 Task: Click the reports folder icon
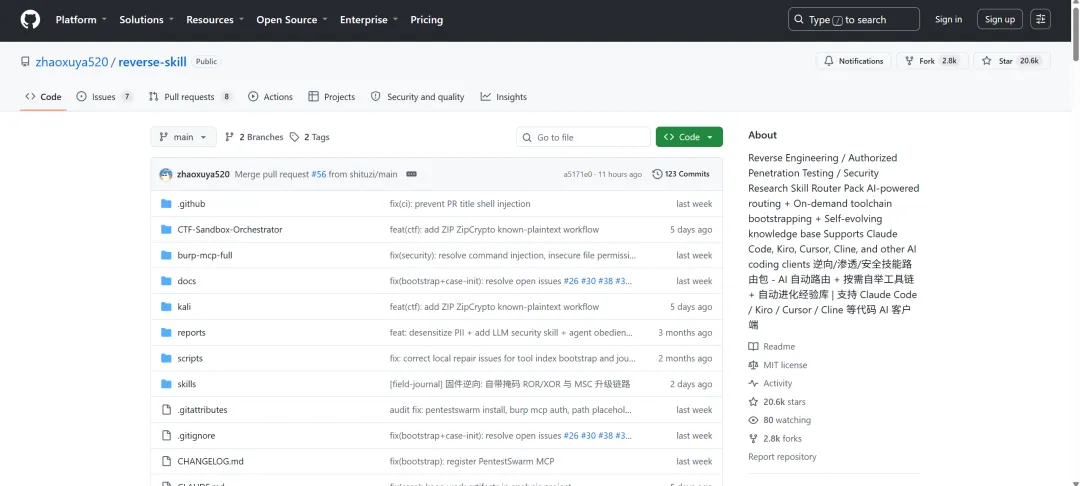point(166,332)
